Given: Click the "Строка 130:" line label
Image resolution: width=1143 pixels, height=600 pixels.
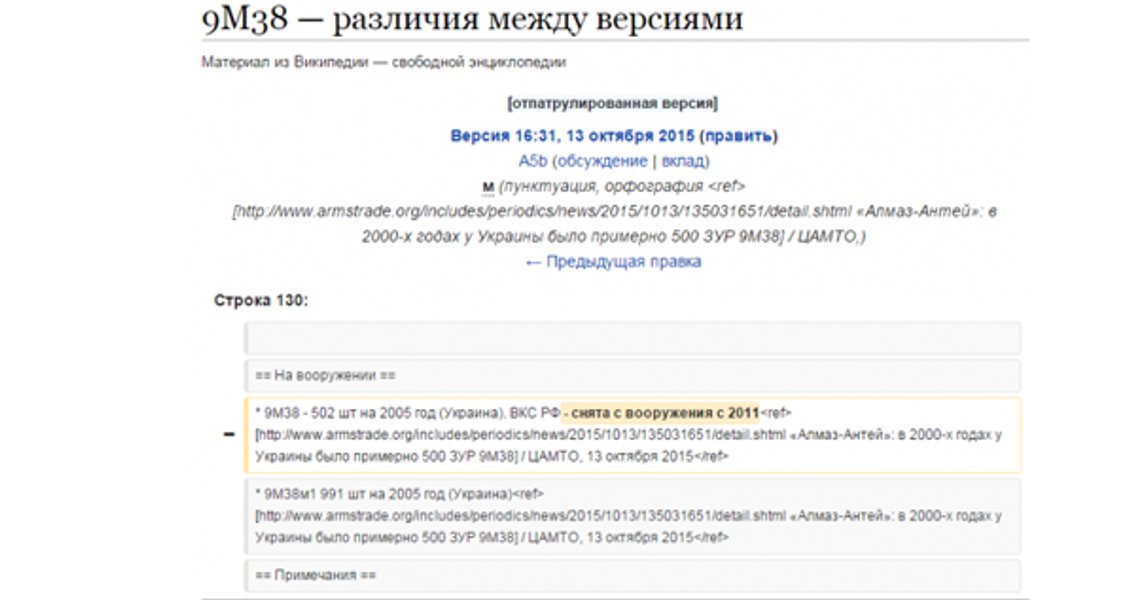Looking at the screenshot, I should tap(261, 300).
